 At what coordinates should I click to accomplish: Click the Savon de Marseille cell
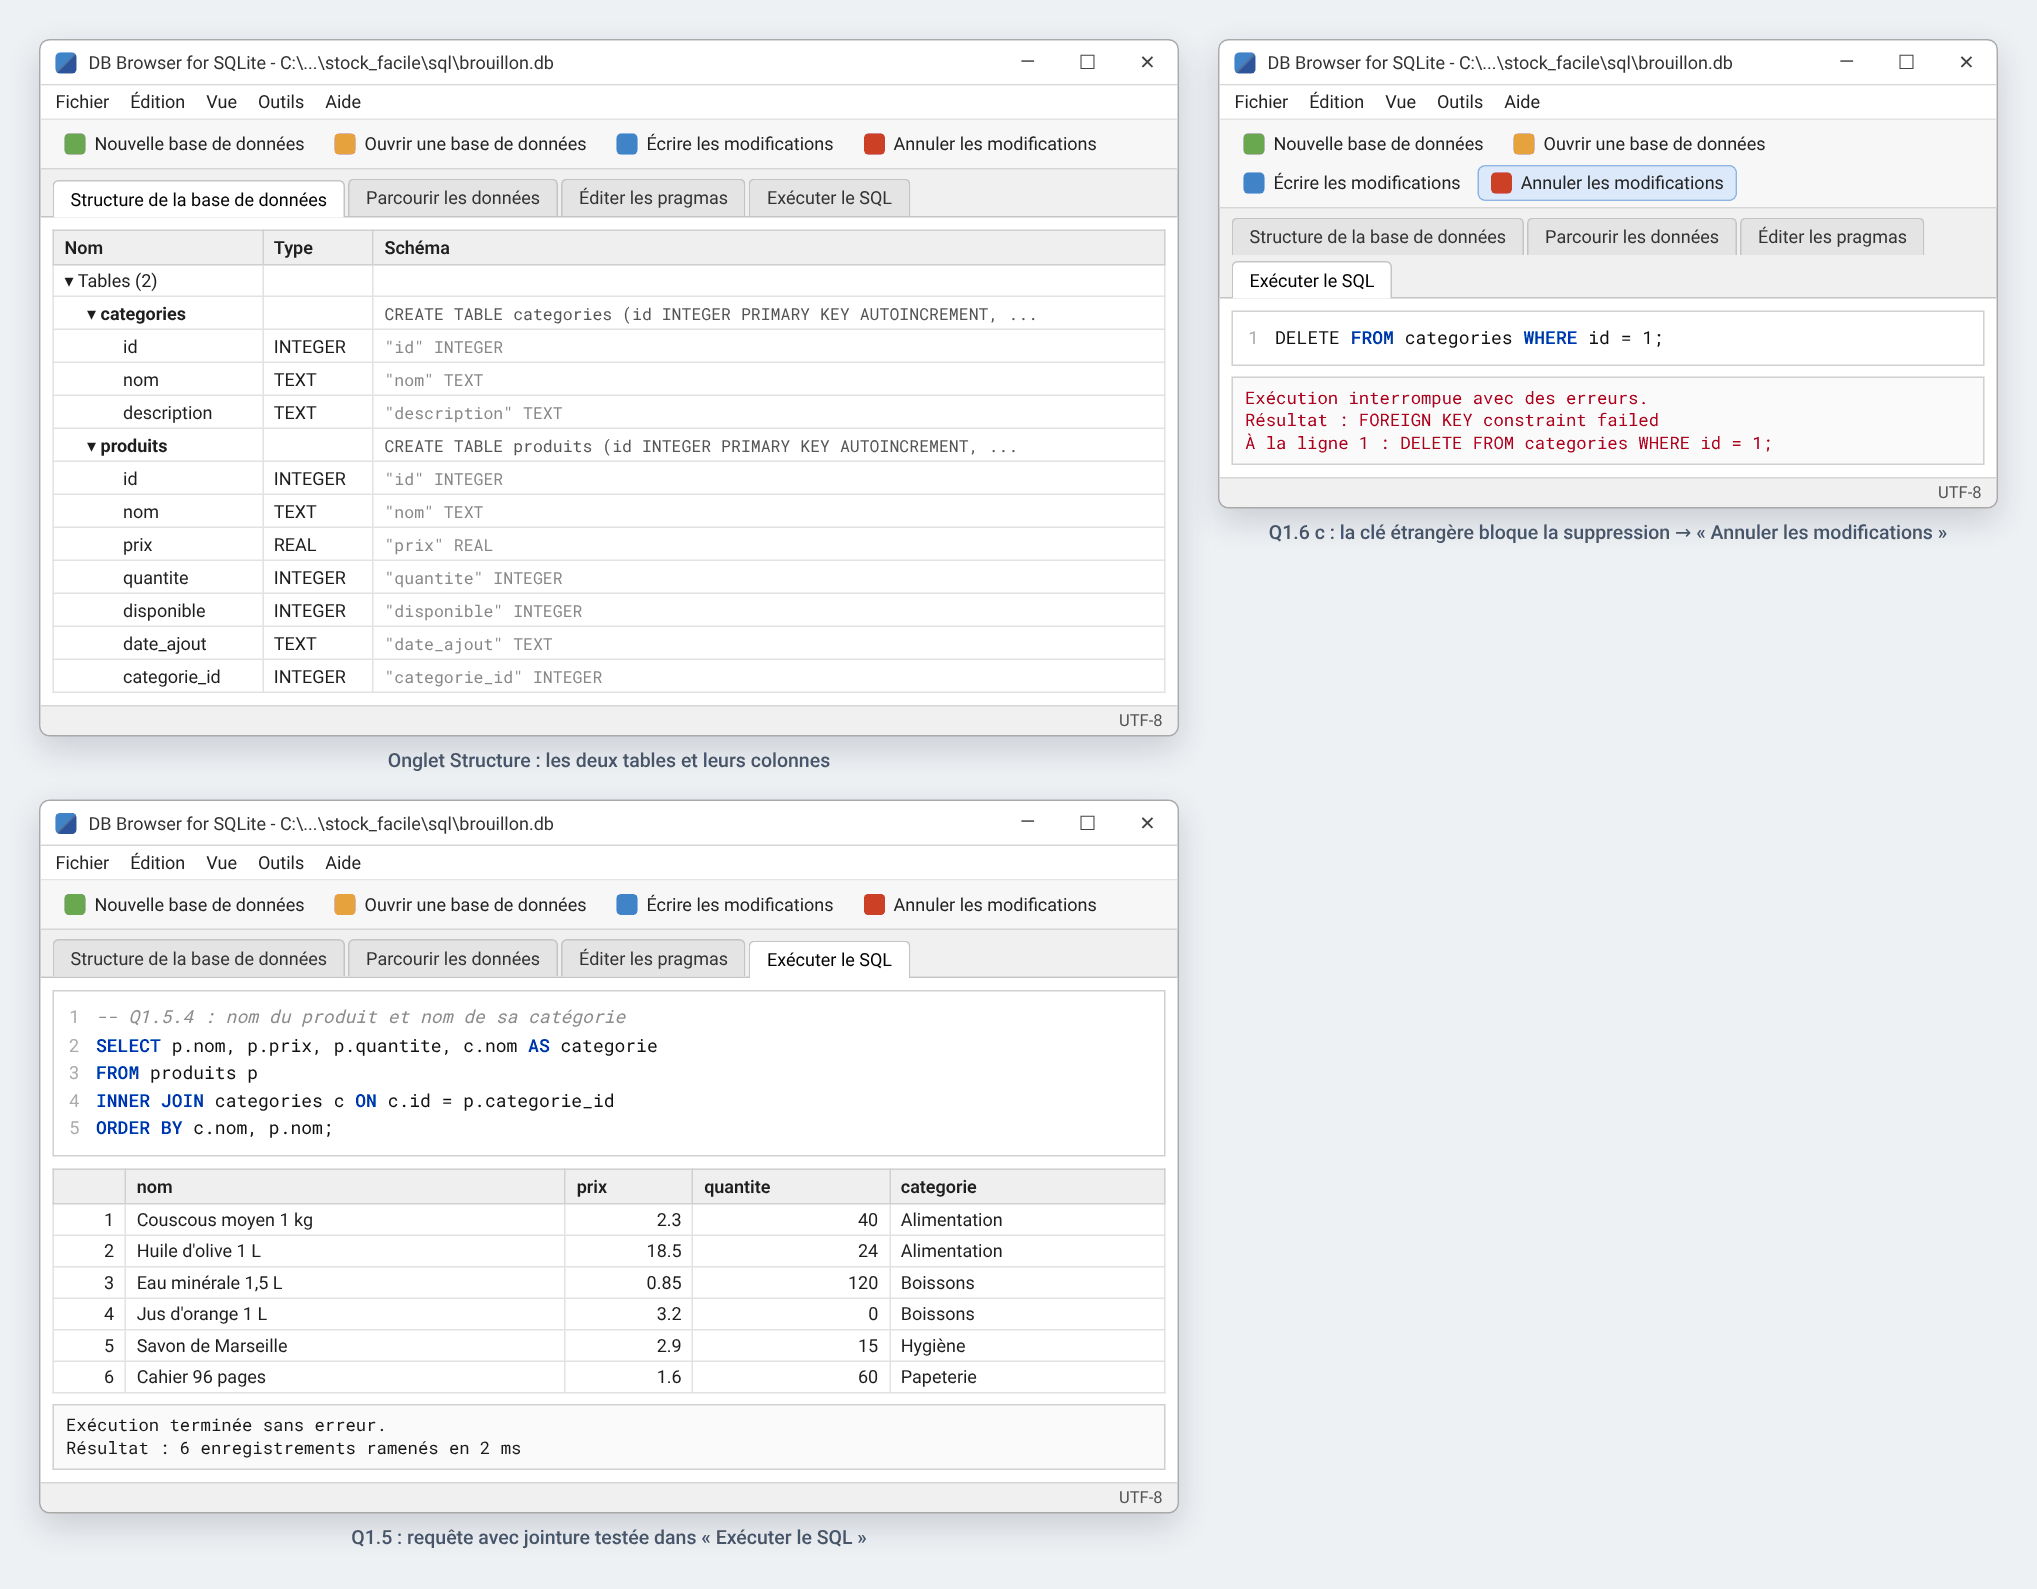[x=345, y=1346]
